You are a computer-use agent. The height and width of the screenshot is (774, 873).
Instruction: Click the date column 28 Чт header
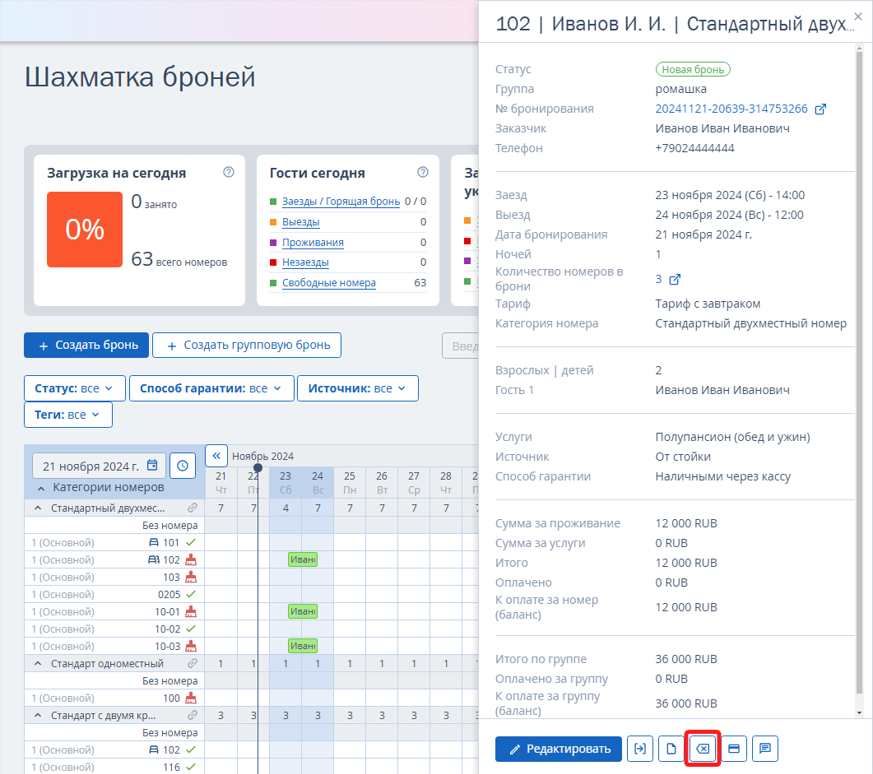[446, 483]
